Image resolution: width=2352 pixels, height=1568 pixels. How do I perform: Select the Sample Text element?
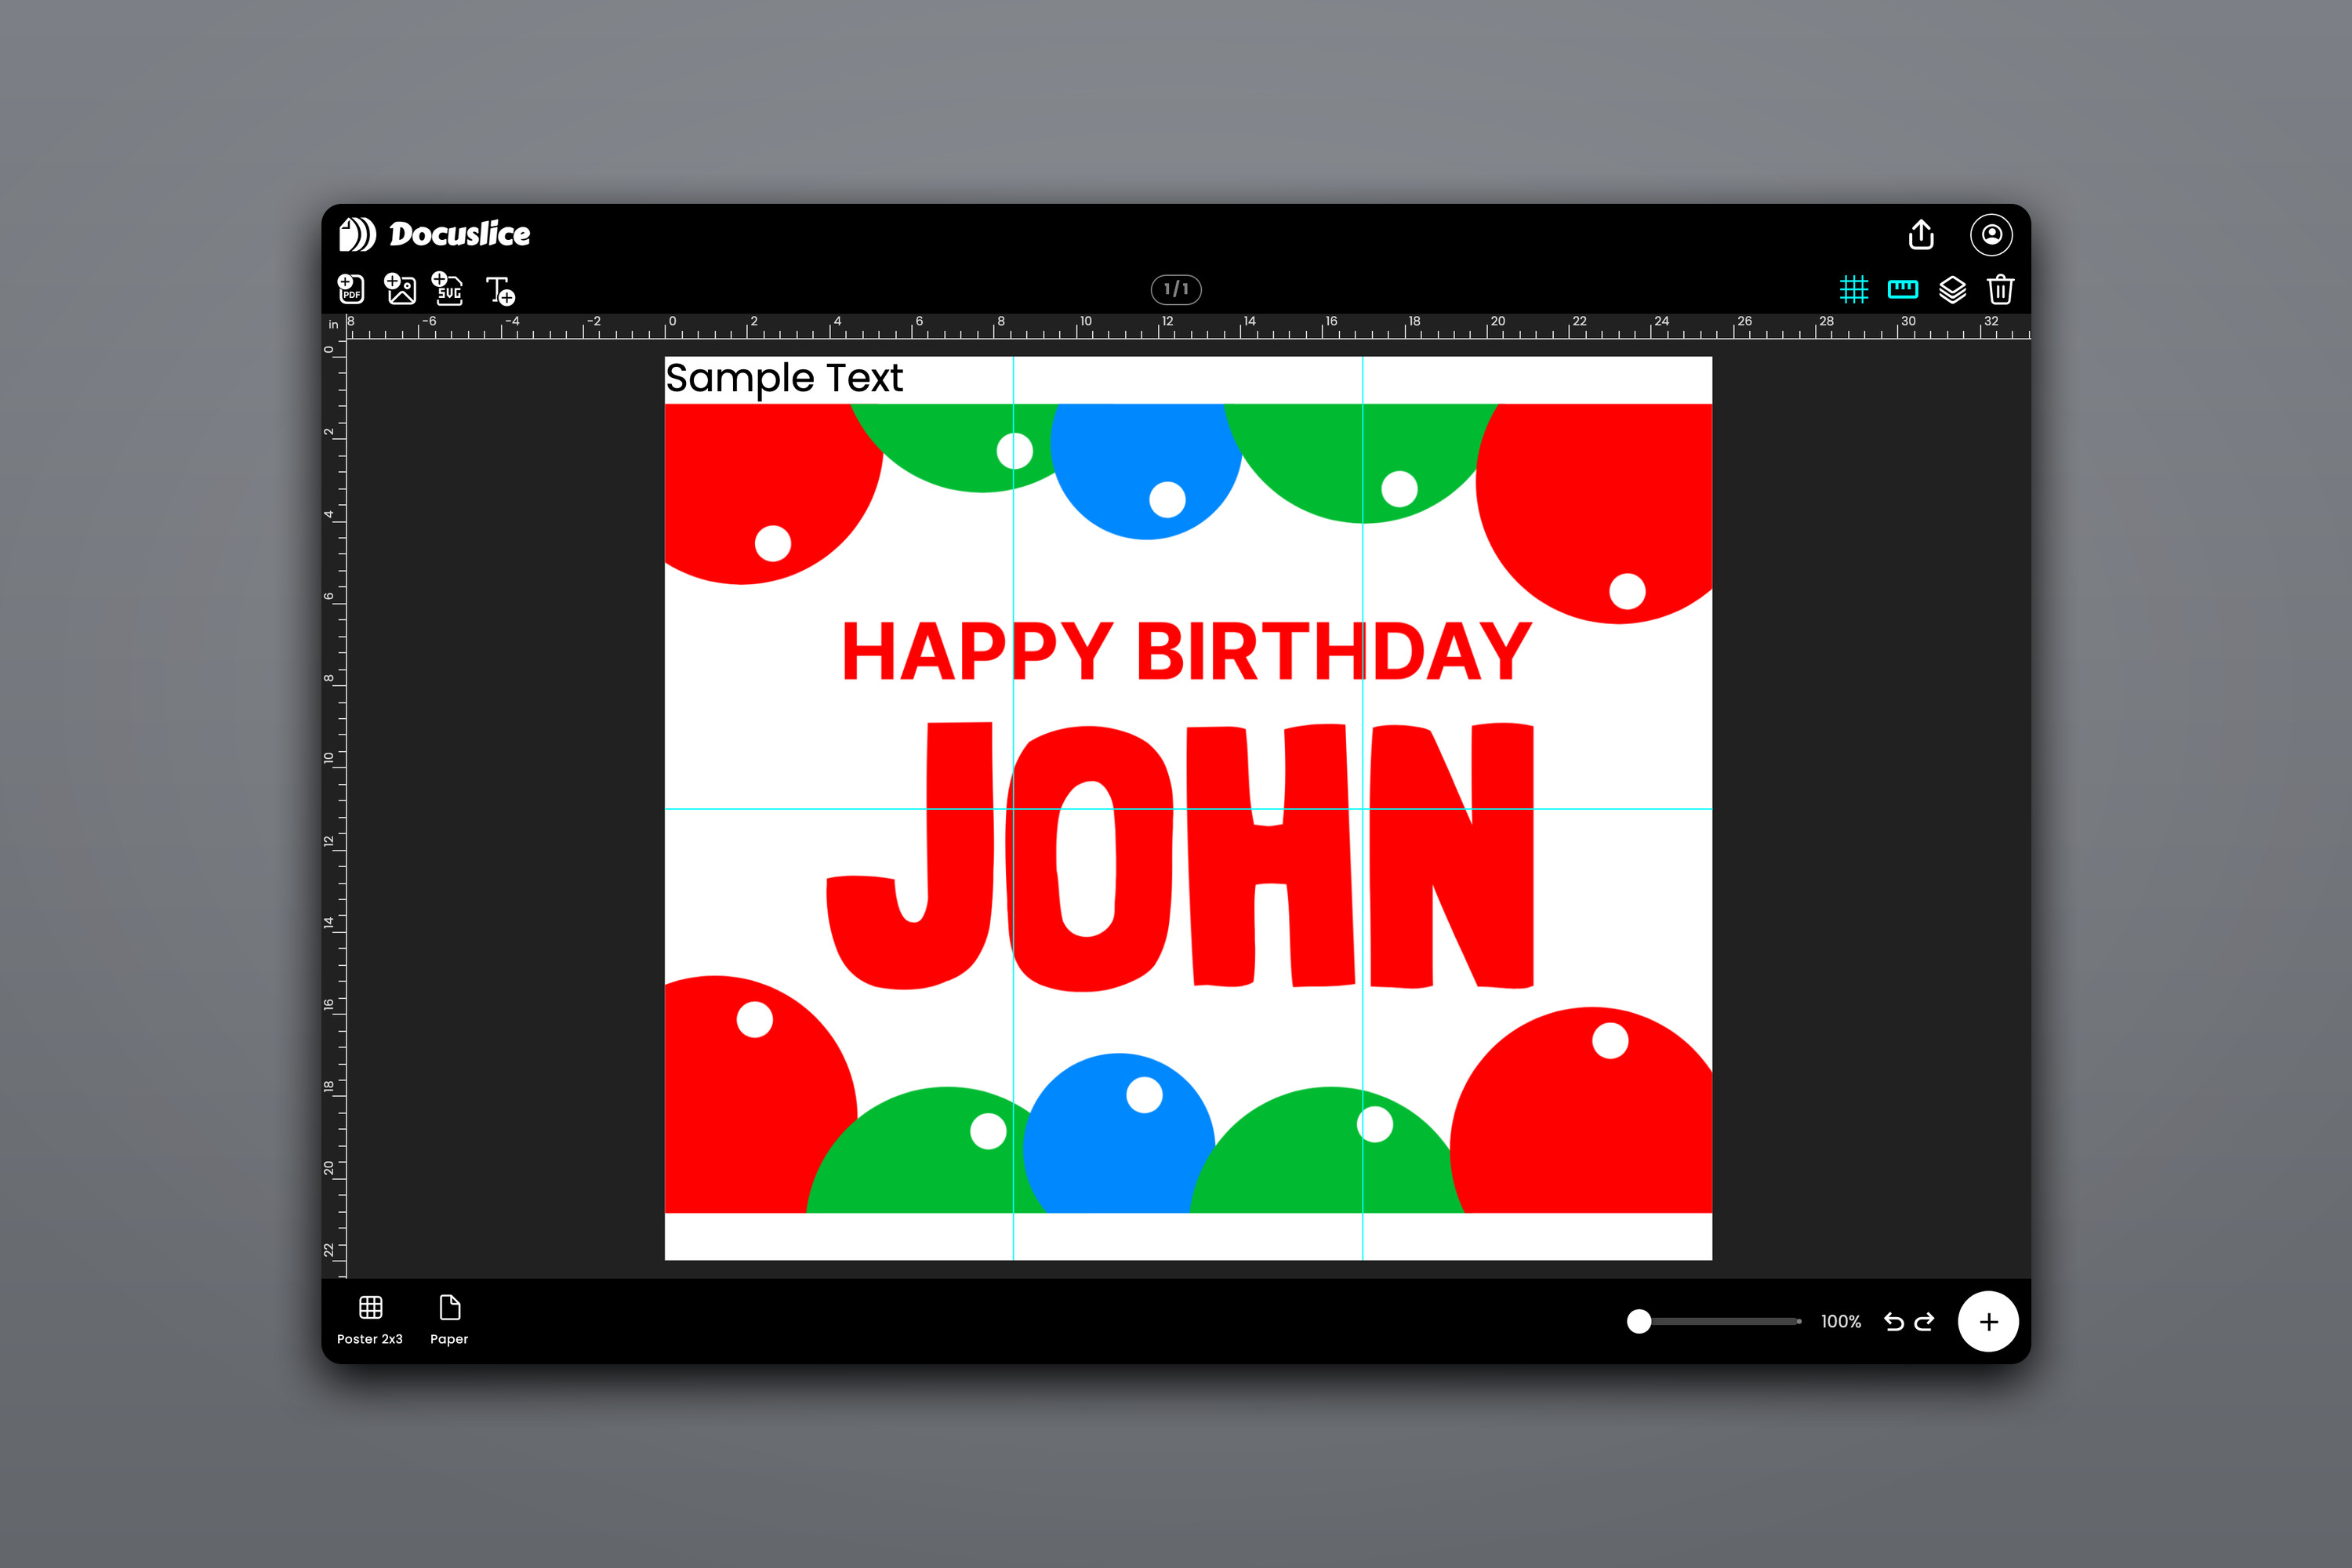click(784, 379)
